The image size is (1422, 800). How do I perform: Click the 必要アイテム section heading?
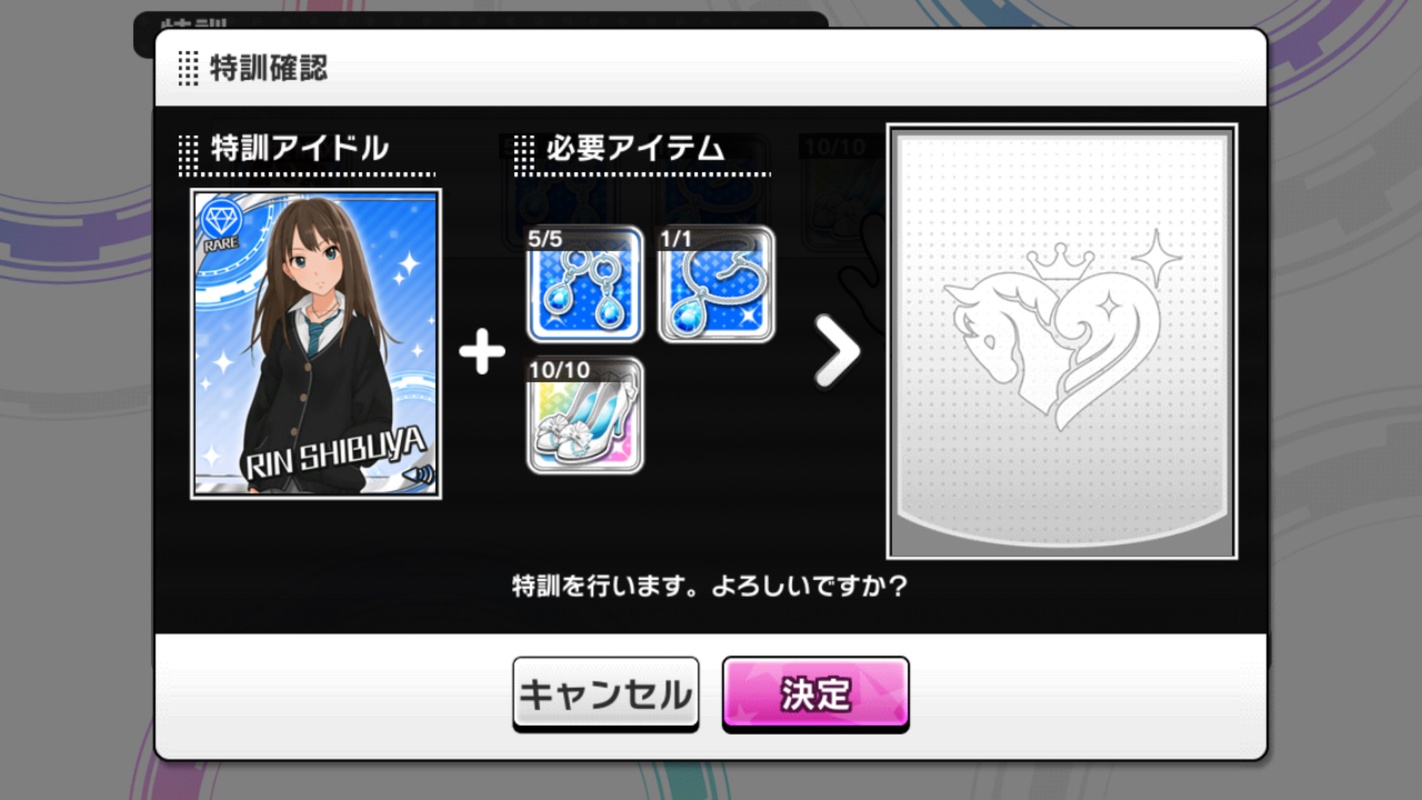tap(635, 148)
